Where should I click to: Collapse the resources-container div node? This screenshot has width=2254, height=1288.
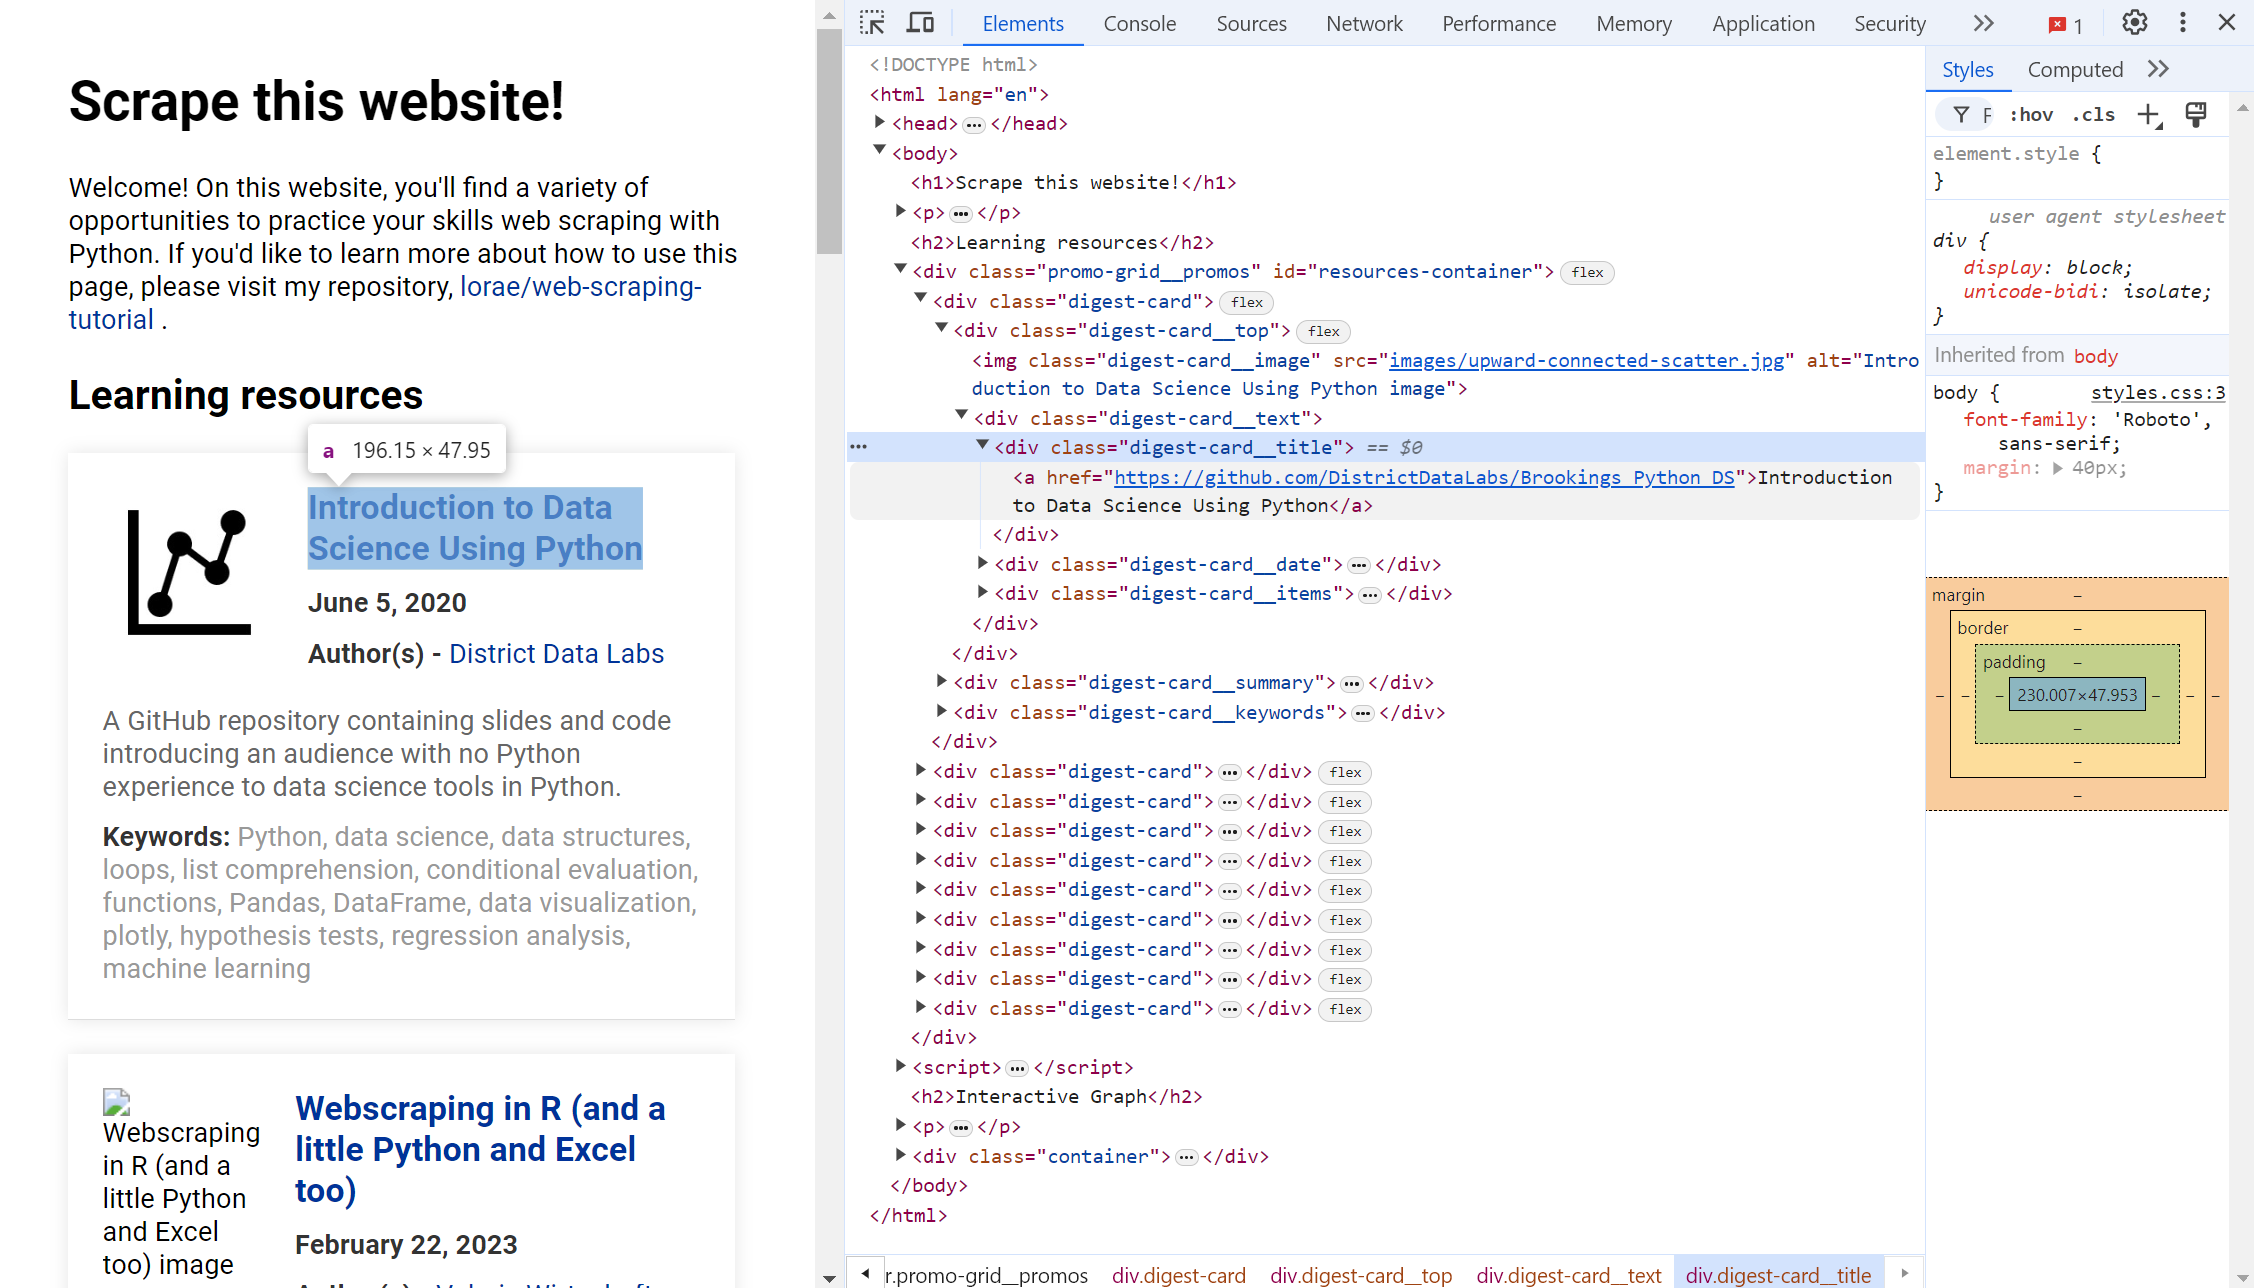click(x=900, y=269)
